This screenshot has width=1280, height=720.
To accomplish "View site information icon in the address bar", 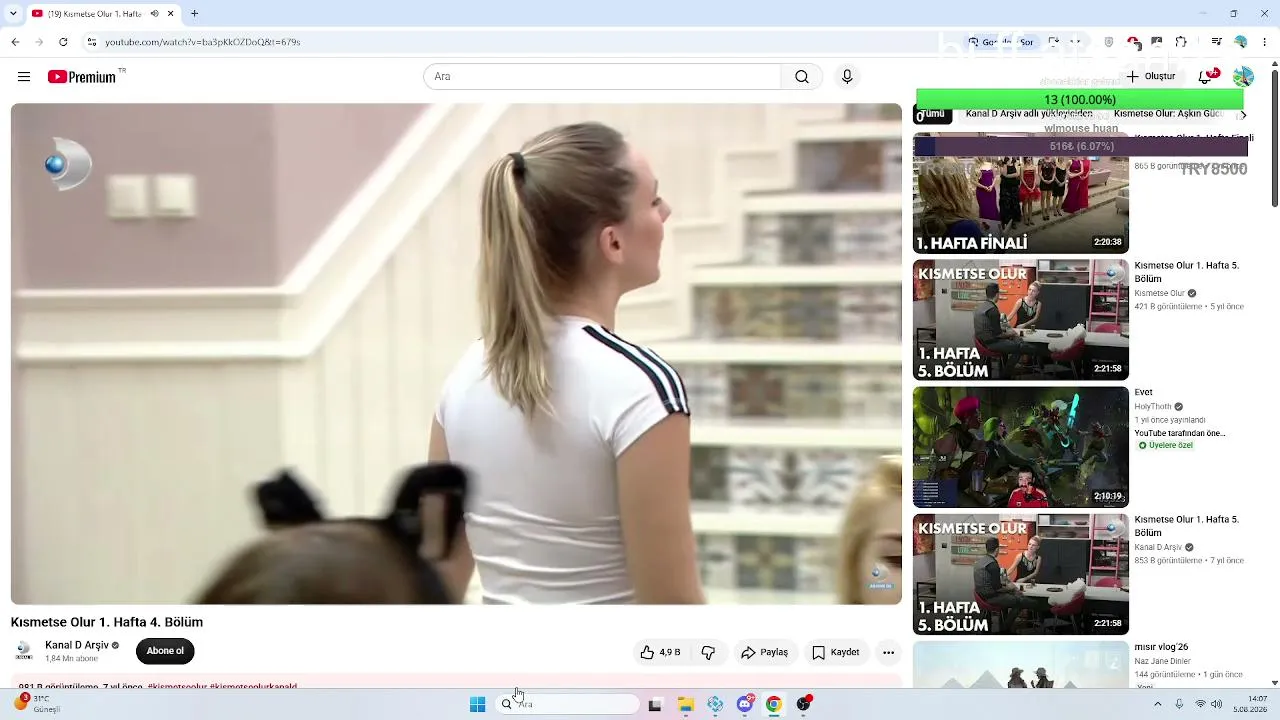I will (x=92, y=42).
